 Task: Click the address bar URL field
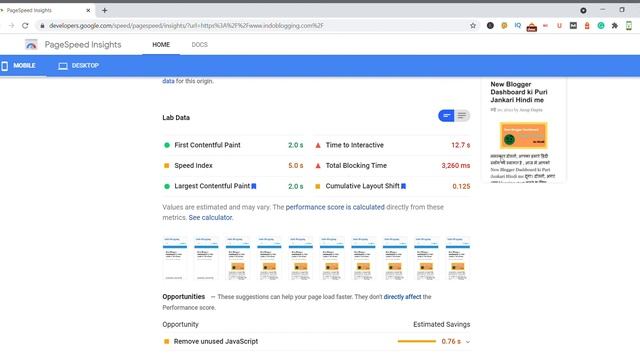click(x=257, y=26)
